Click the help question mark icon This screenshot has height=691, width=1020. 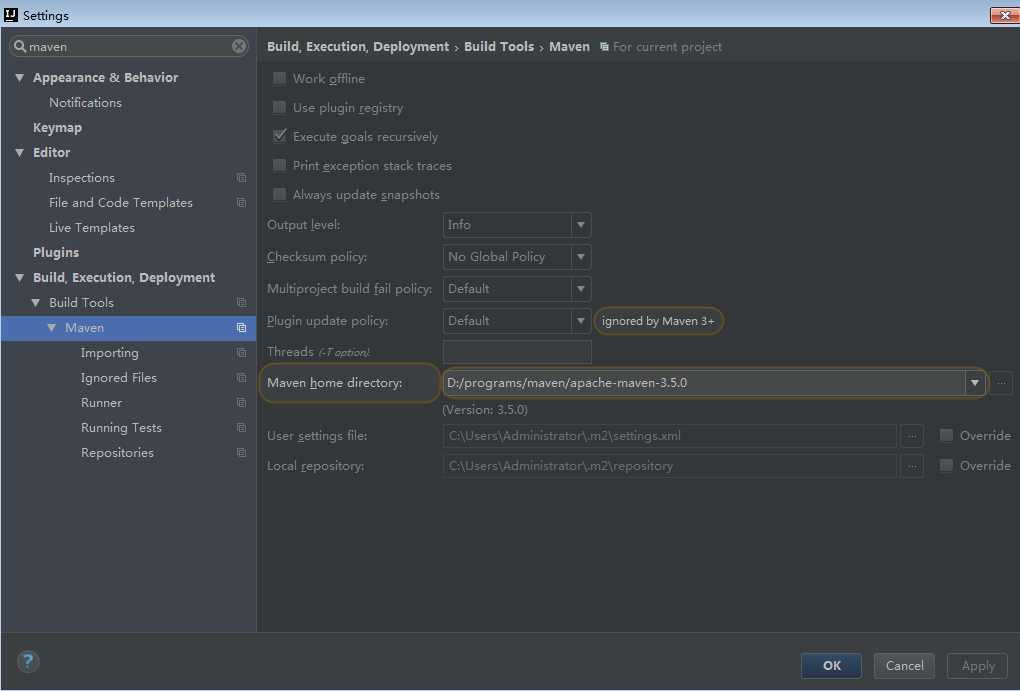(x=28, y=661)
